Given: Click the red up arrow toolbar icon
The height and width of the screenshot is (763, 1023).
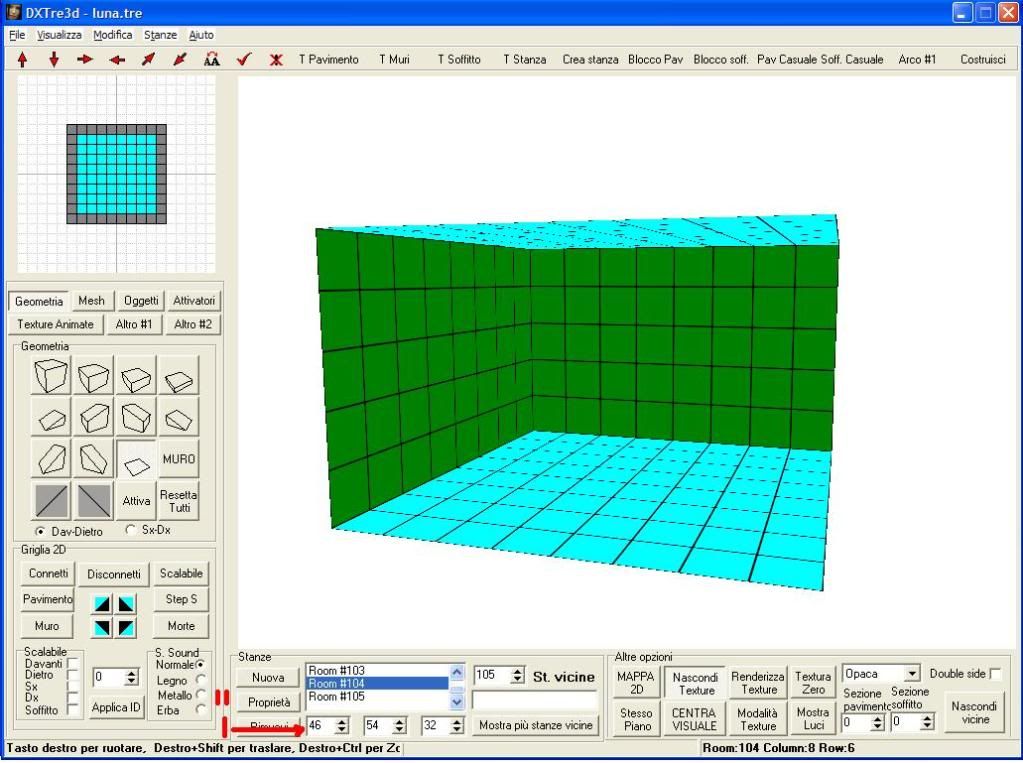Looking at the screenshot, I should pos(22,60).
